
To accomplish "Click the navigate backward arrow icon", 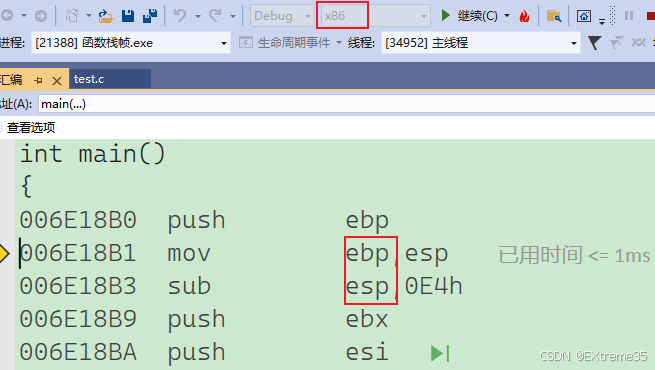I will [x=6, y=16].
